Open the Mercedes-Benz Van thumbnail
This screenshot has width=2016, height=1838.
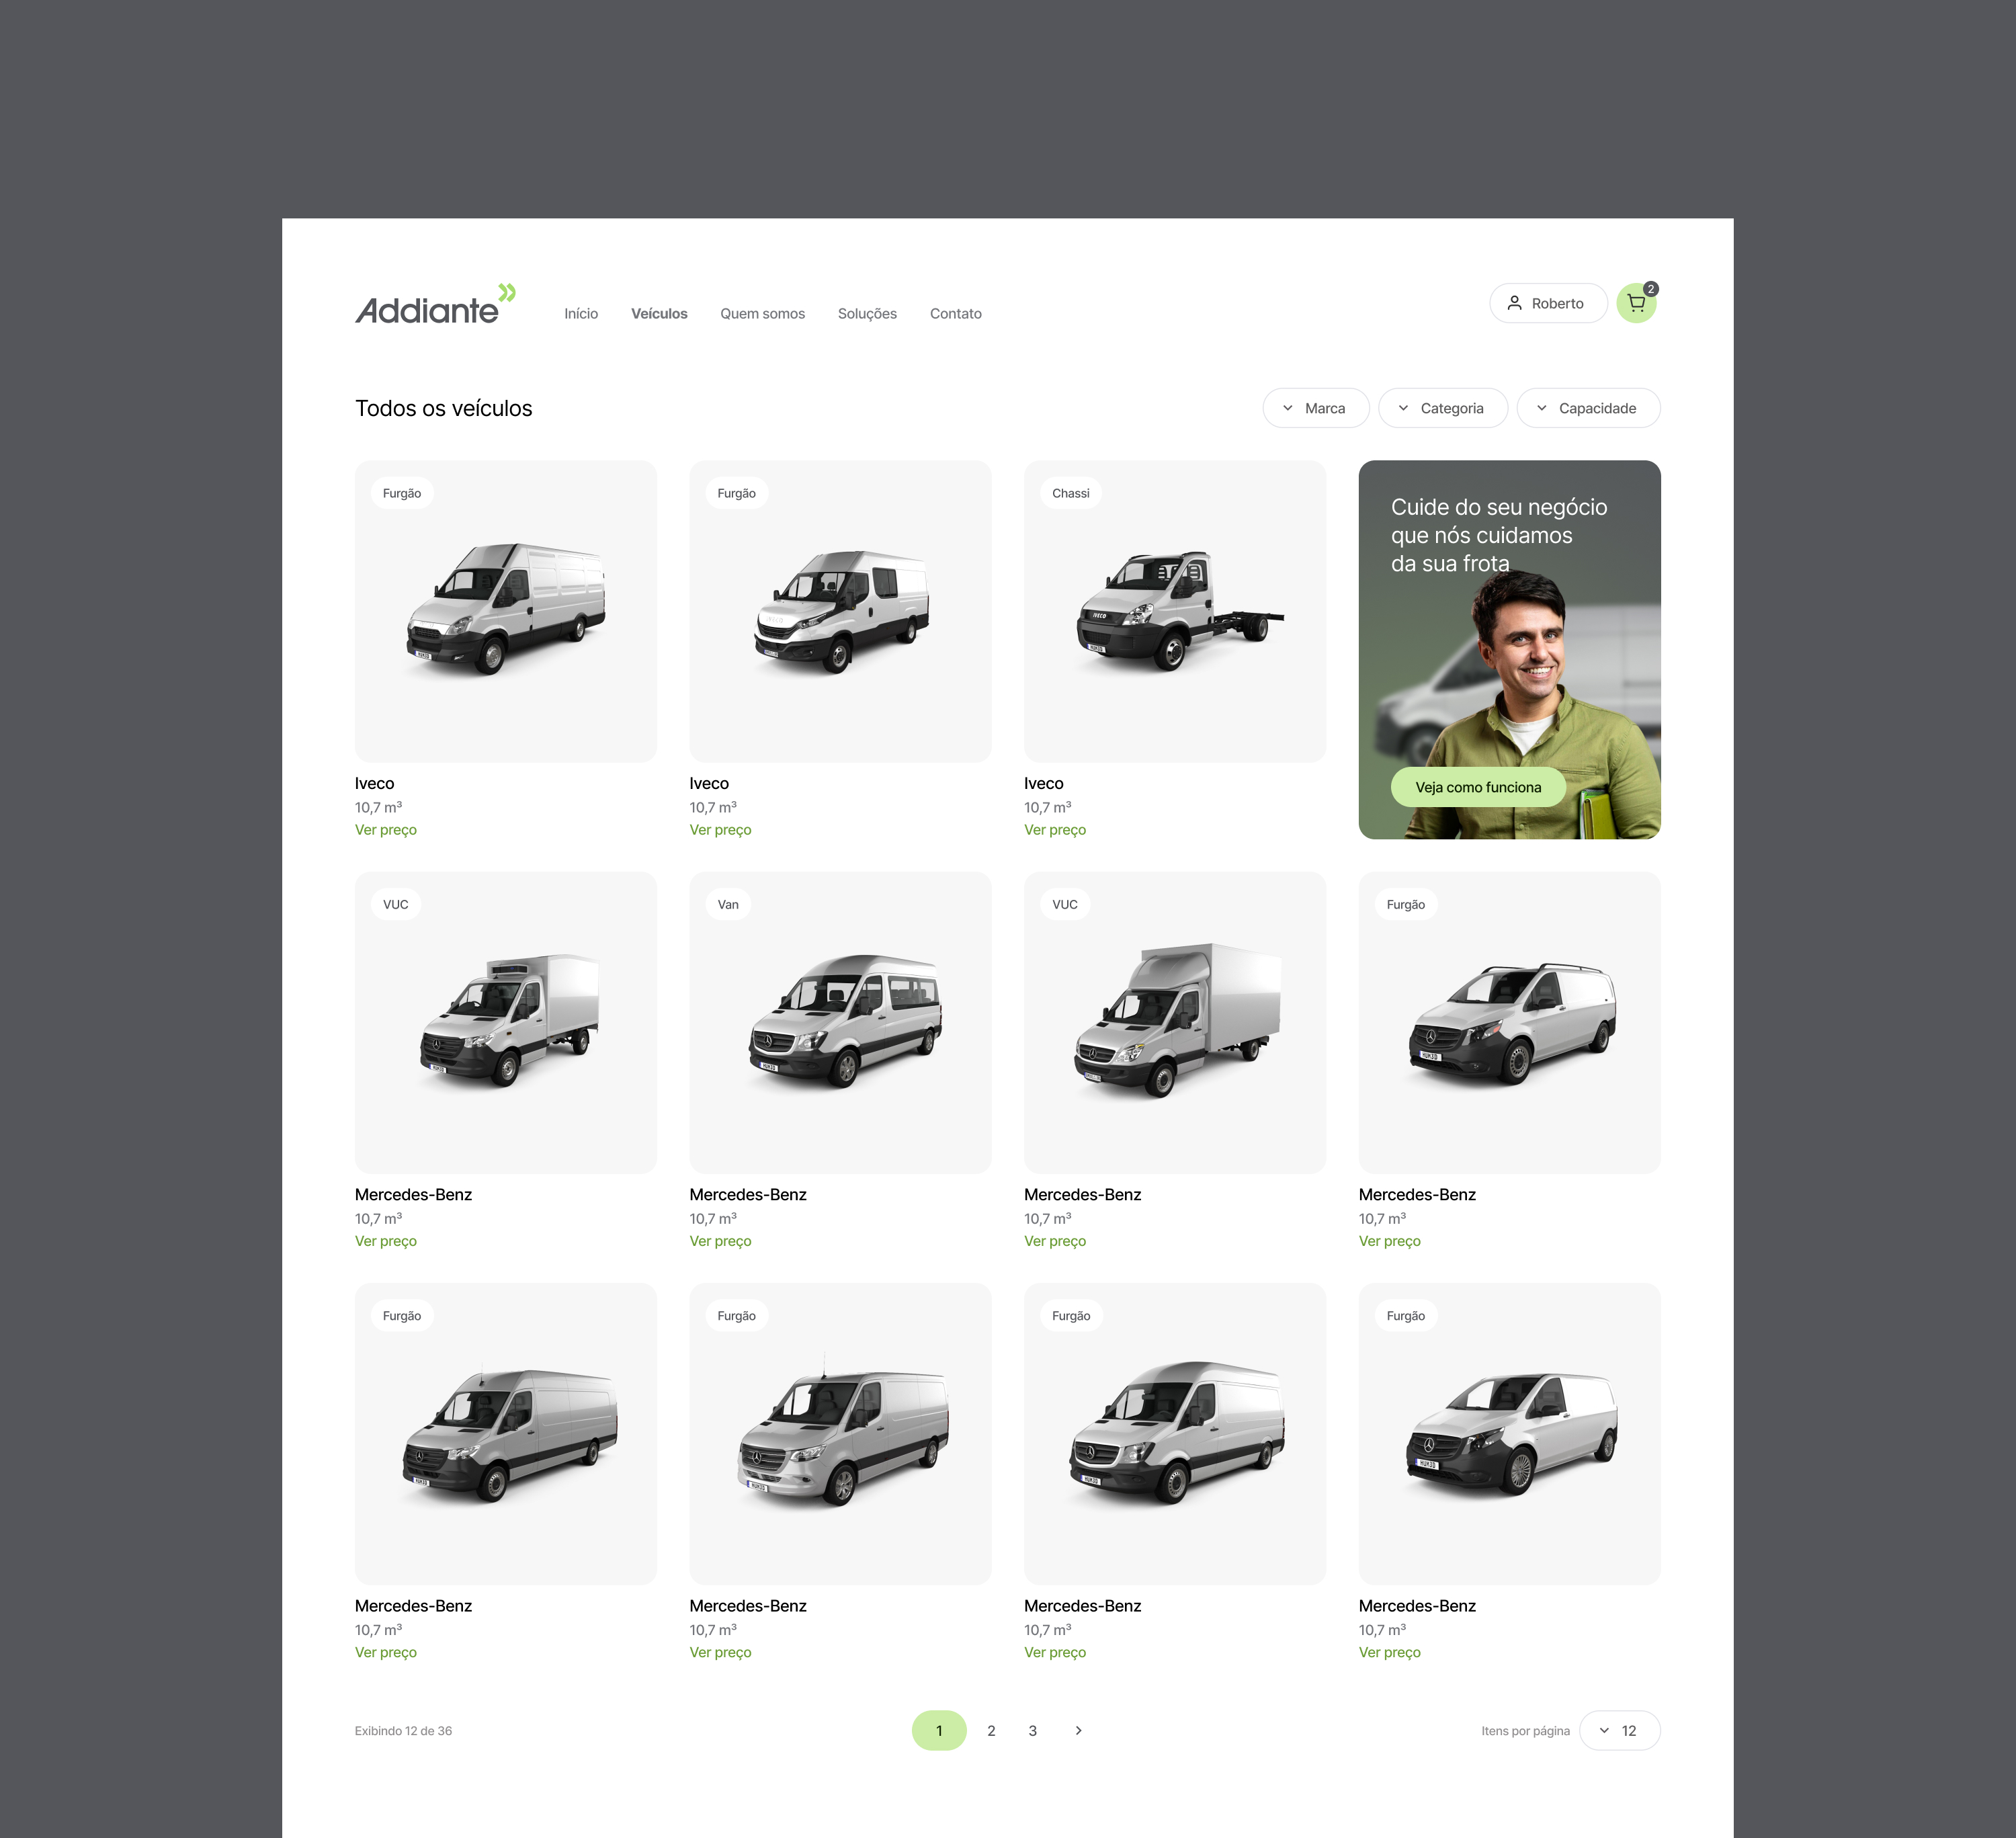[x=840, y=1022]
